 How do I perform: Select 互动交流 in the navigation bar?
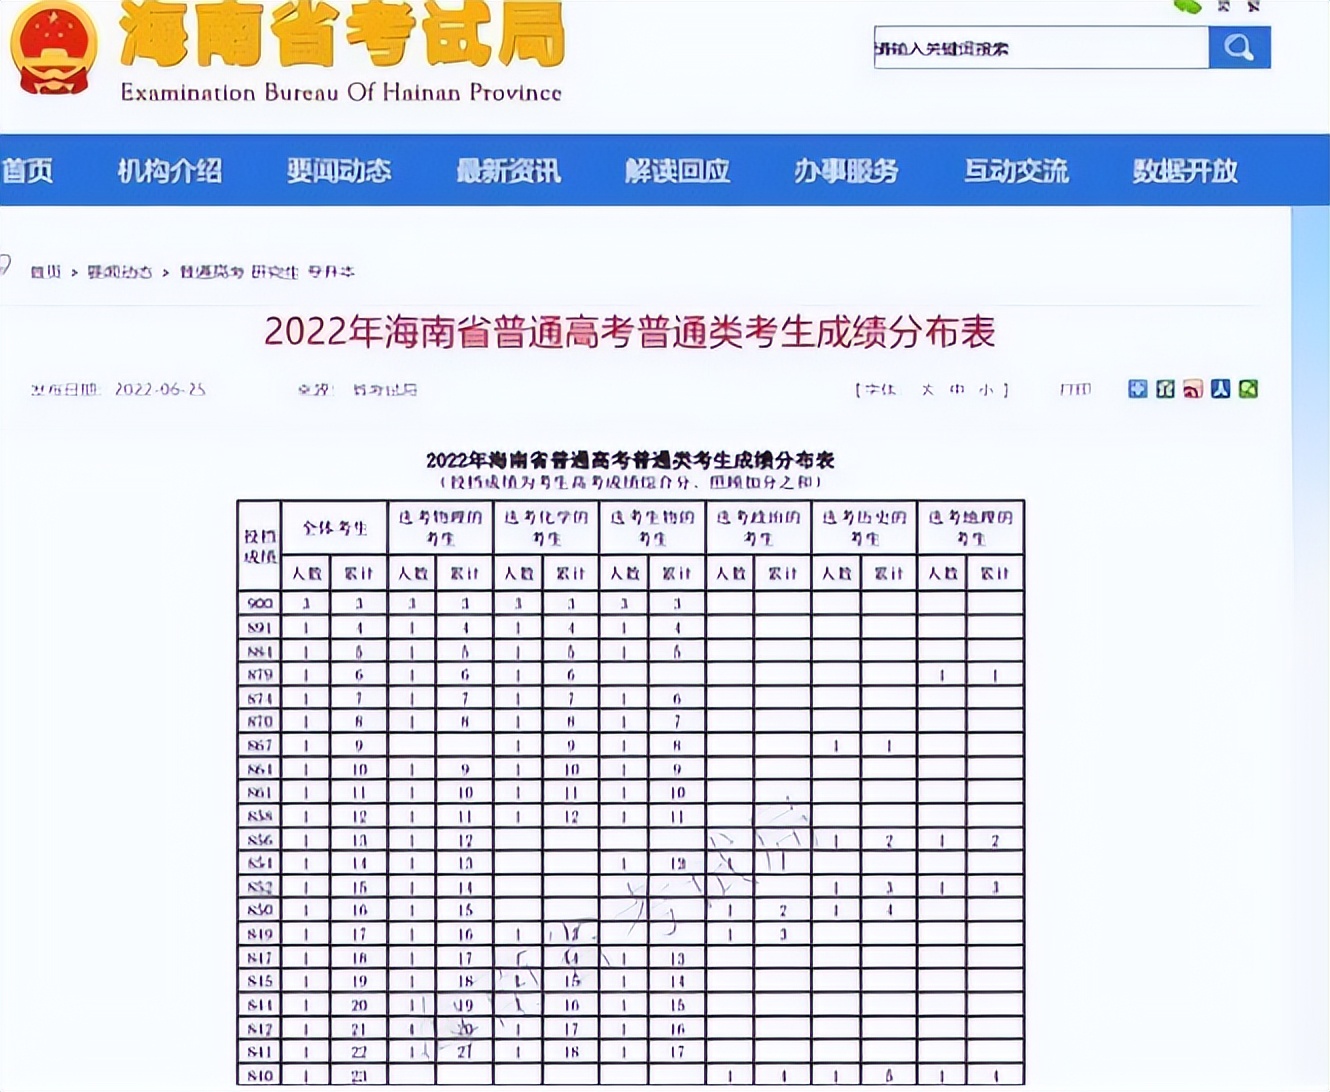pos(1016,171)
